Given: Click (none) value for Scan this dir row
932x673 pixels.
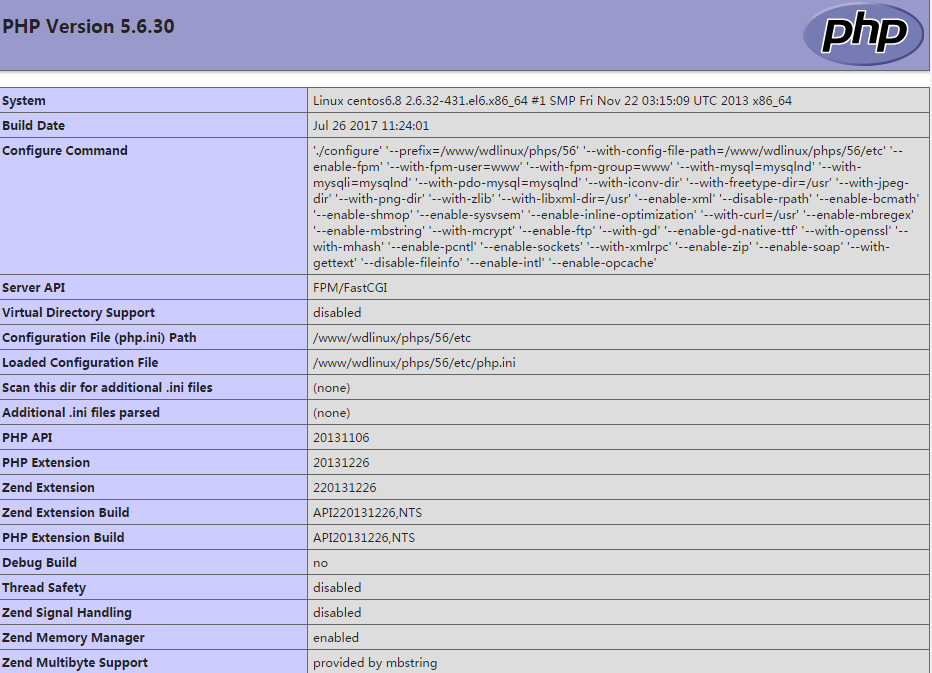Looking at the screenshot, I should pos(332,388).
